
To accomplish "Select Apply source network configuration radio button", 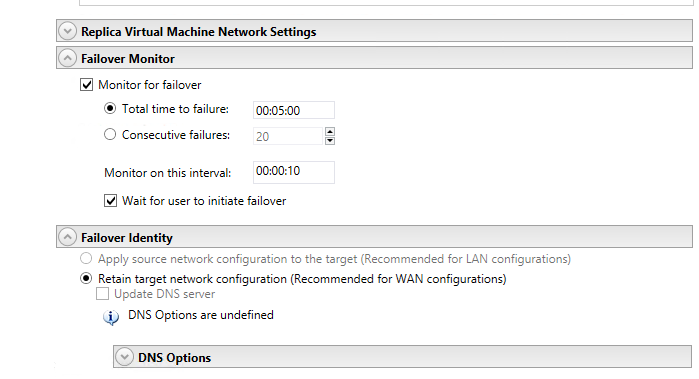I will (86, 259).
